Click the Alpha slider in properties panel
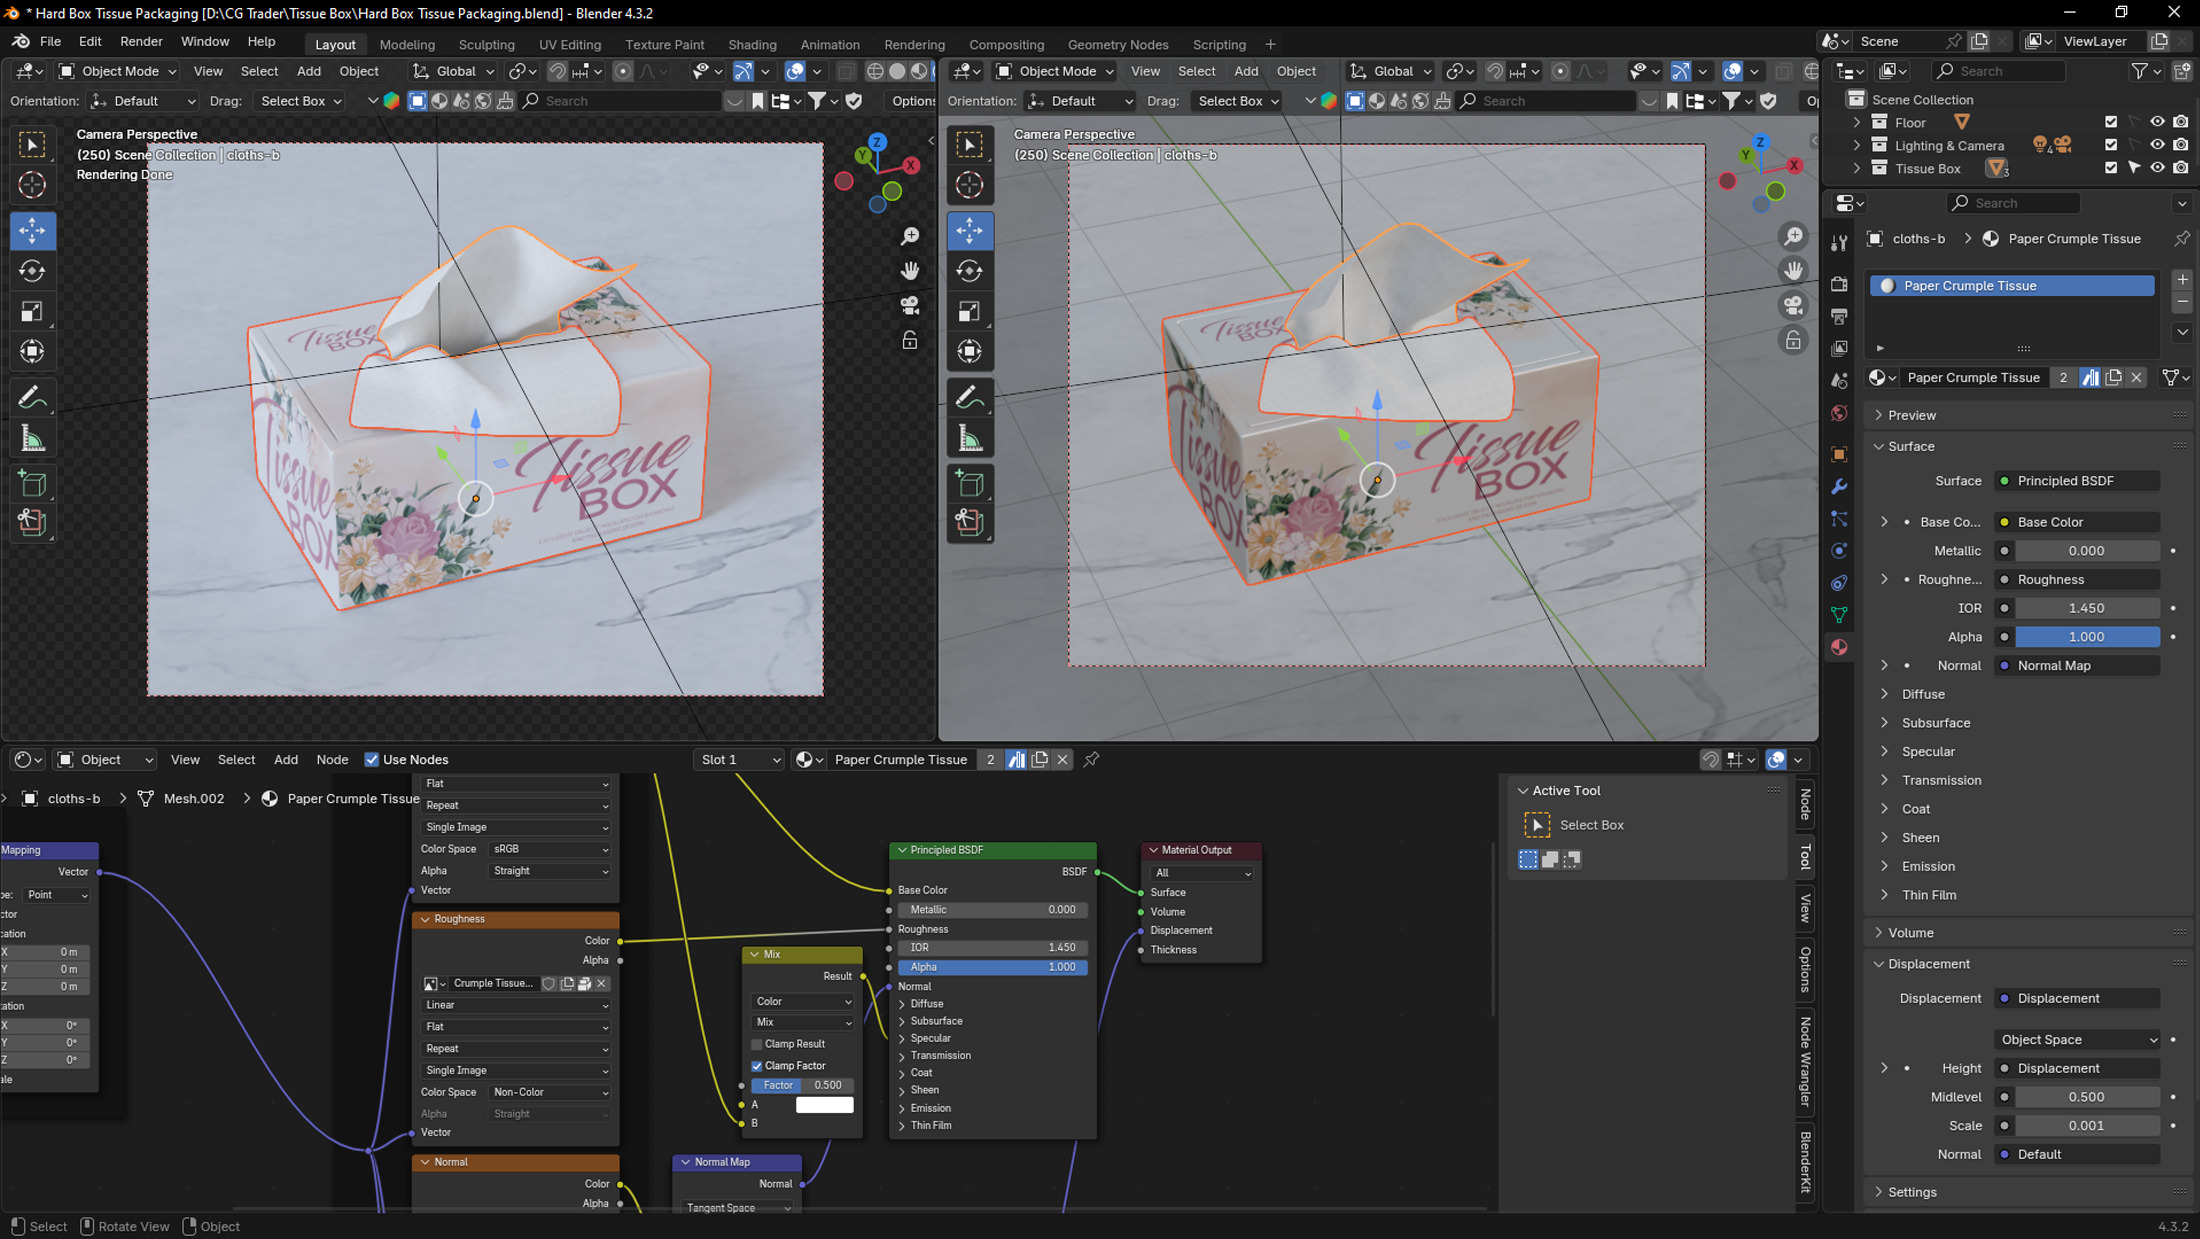 pyautogui.click(x=2087, y=637)
